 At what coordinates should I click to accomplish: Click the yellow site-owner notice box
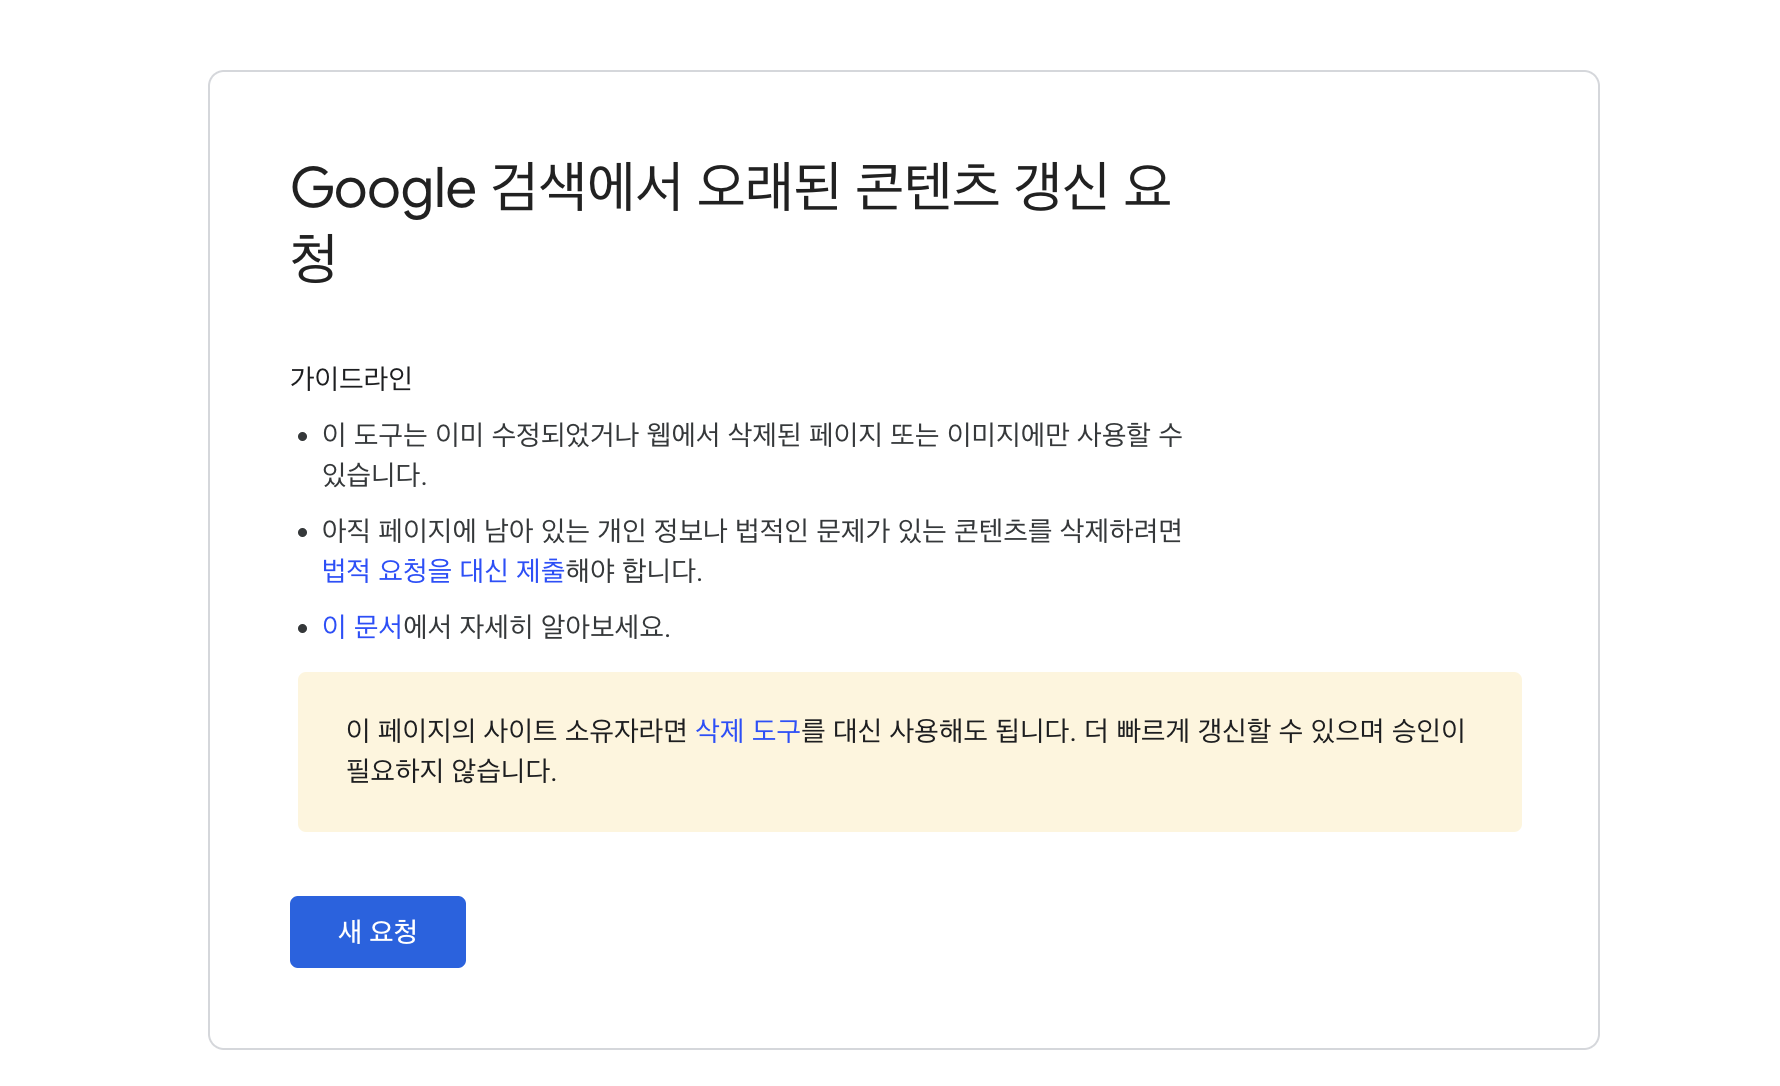(x=908, y=752)
